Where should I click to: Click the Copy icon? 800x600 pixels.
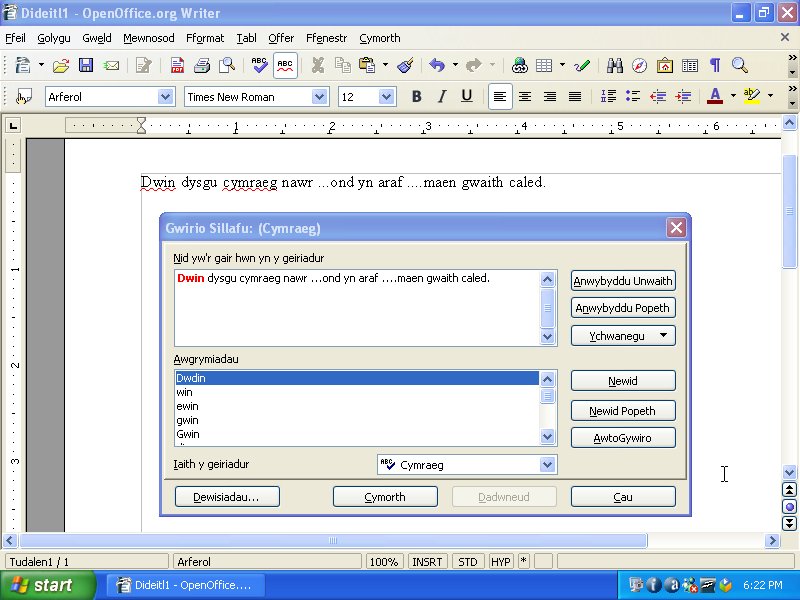(x=342, y=65)
